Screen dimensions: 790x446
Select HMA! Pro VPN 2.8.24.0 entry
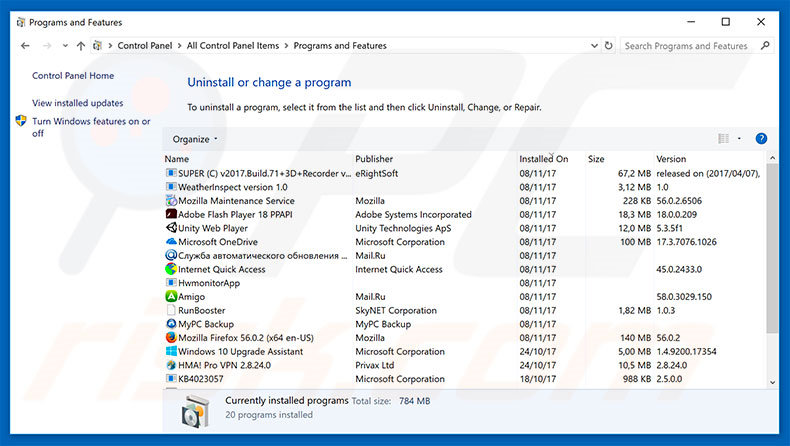224,365
